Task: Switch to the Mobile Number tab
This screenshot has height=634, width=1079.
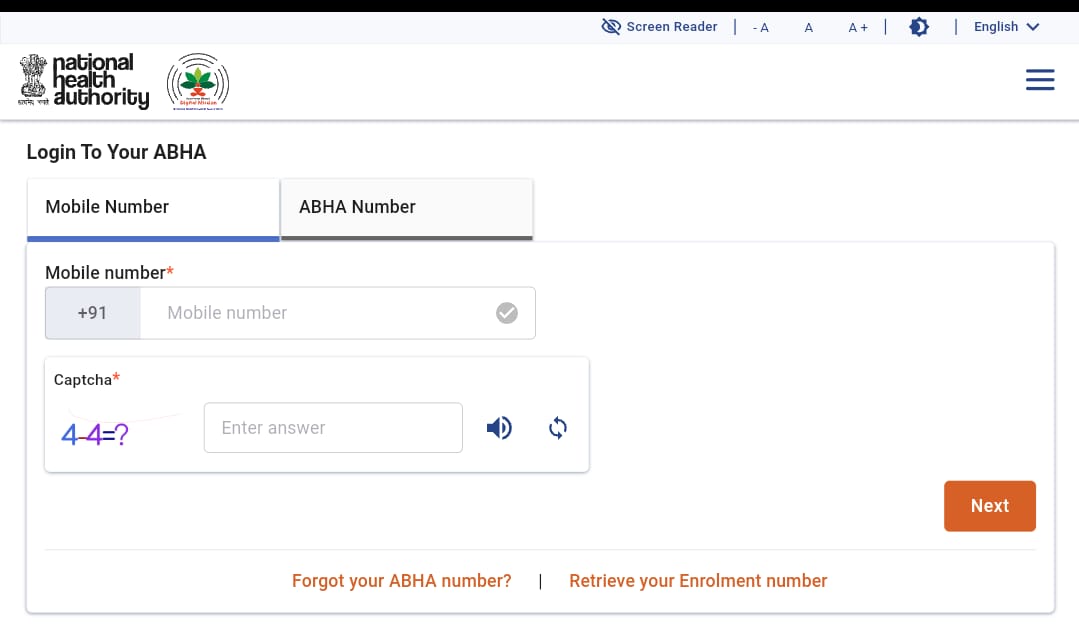Action: (153, 208)
